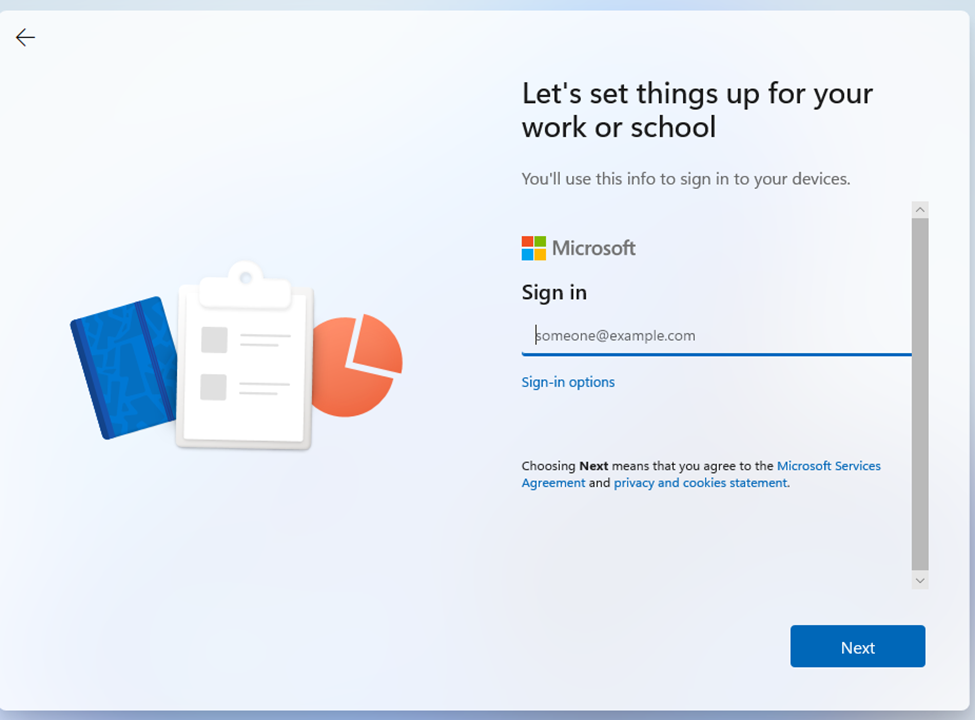975x720 pixels.
Task: Click the Microsoft four-square logo
Action: pos(533,248)
